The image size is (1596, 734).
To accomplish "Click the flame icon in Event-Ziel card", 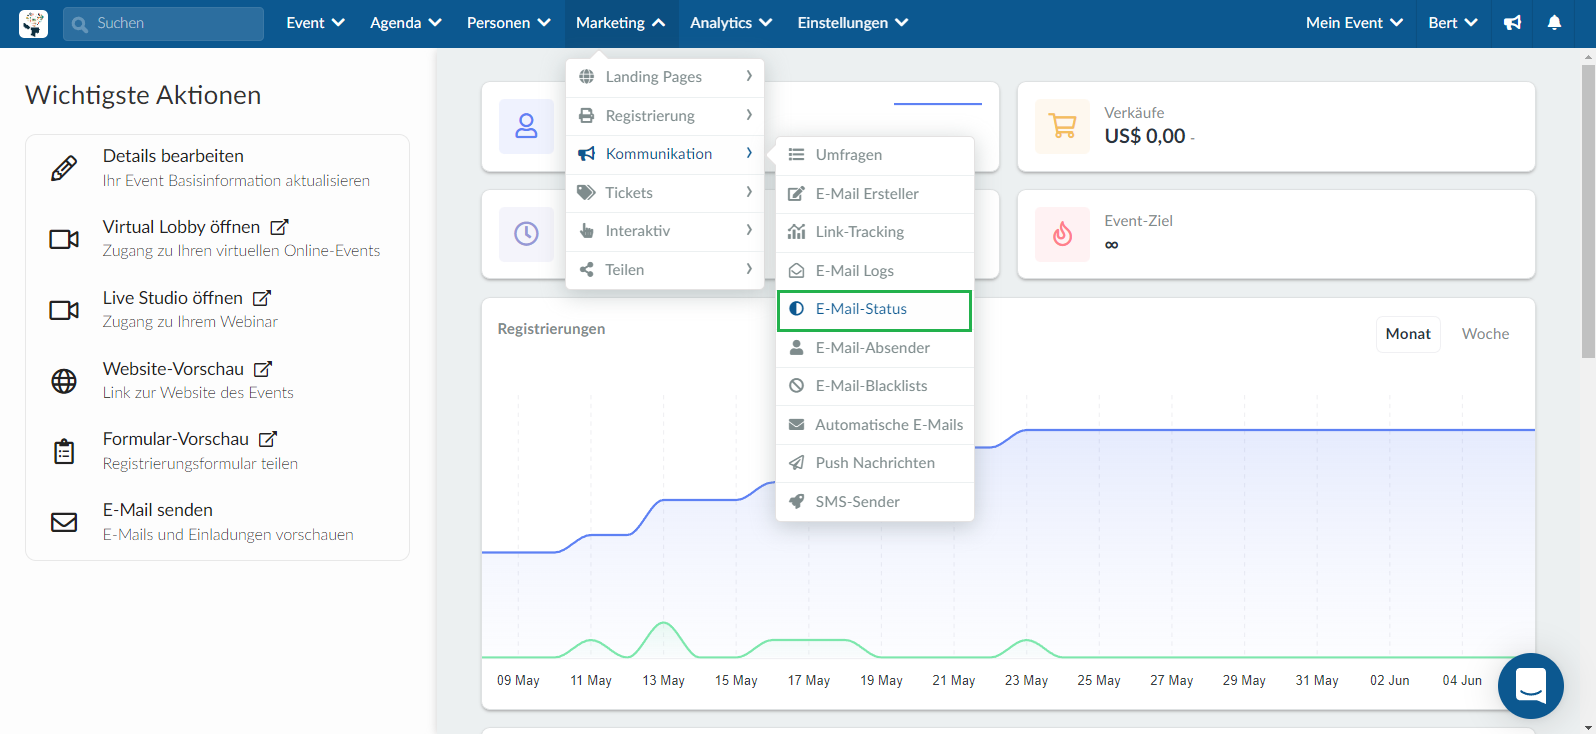I will pyautogui.click(x=1062, y=234).
